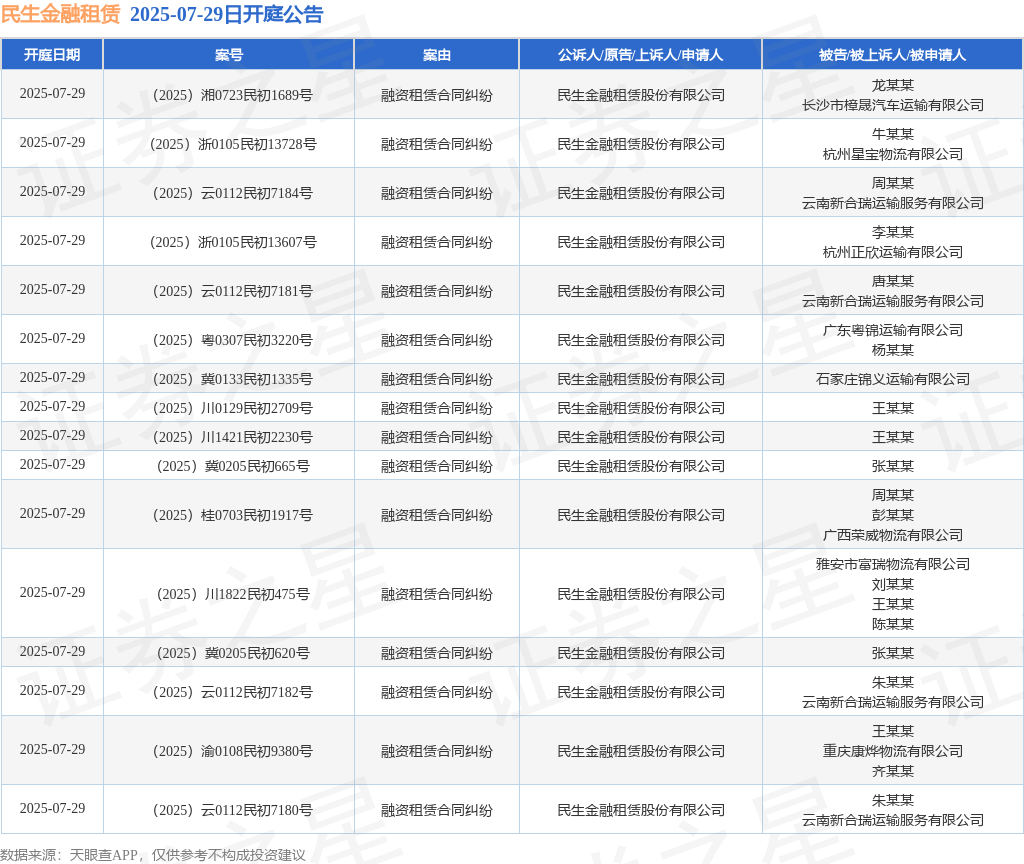Click case number 云0112民初7182号
1024x864 pixels.
click(x=232, y=692)
